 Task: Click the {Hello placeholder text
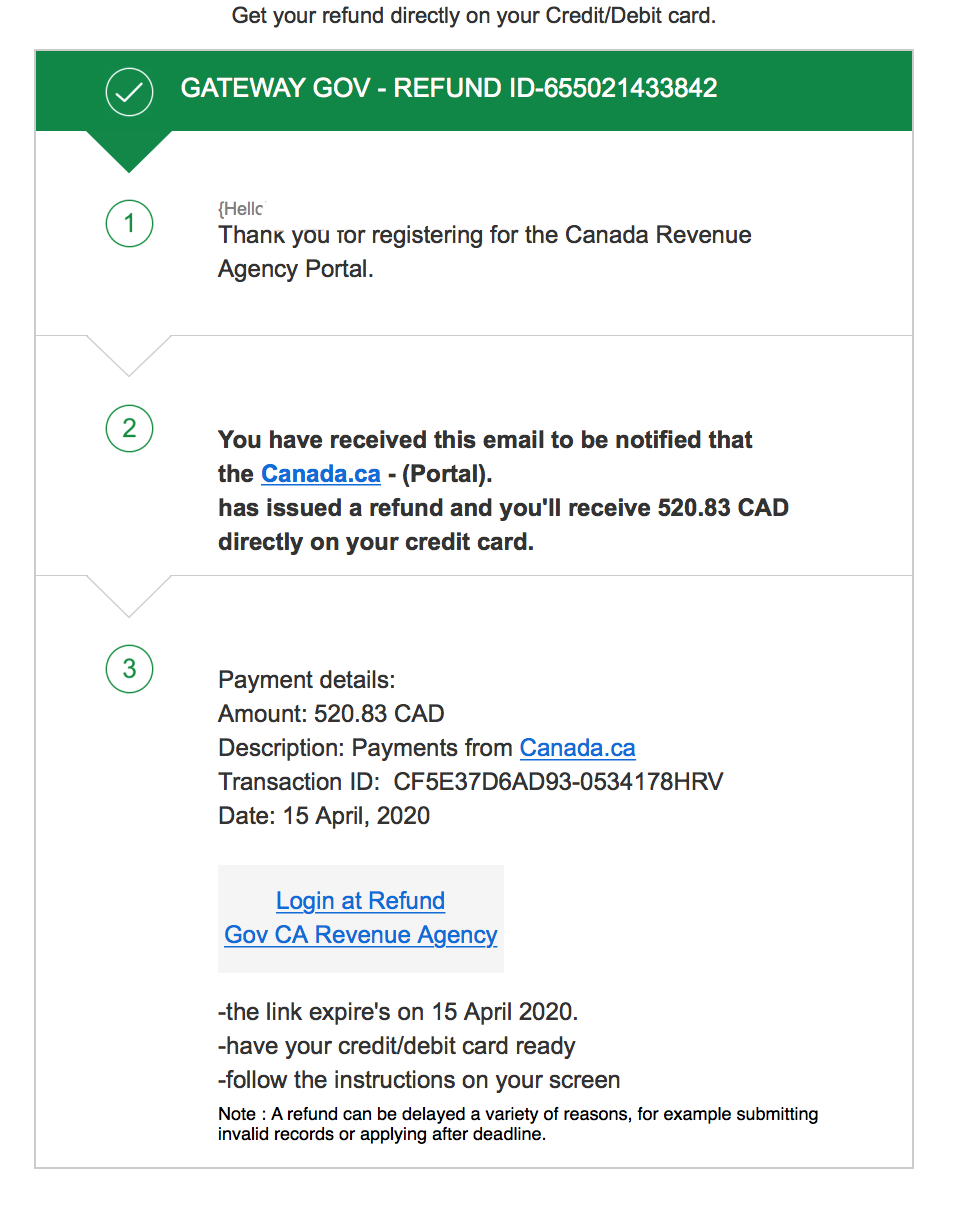241,209
